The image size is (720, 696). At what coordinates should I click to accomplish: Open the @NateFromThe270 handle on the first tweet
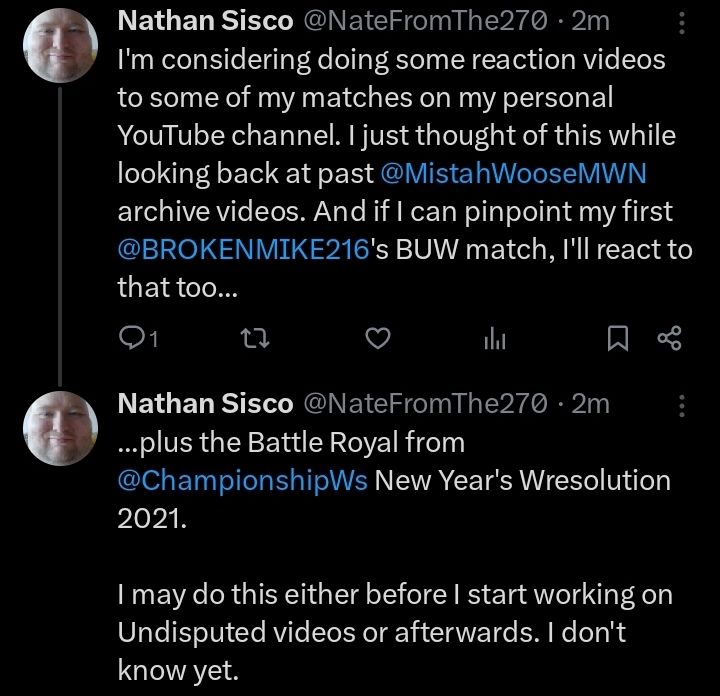point(424,22)
